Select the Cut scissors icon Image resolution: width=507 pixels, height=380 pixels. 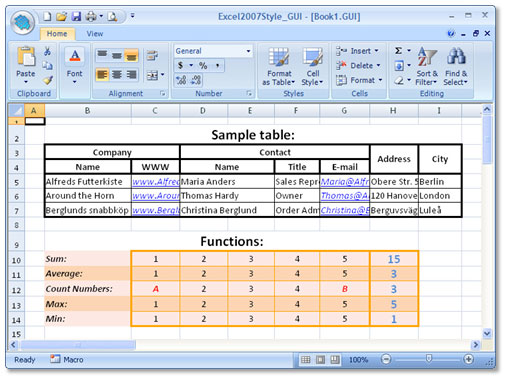point(47,51)
